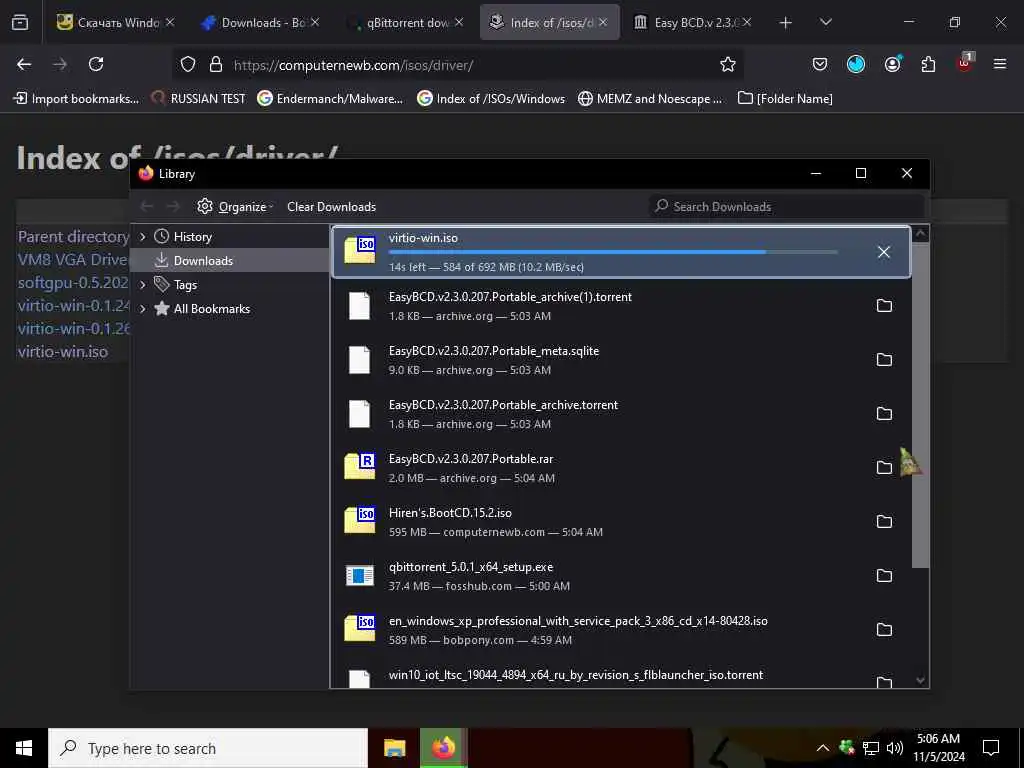Viewport: 1024px width, 768px height.
Task: Open the [Folder Name] bookmarks folder
Action: pos(785,99)
